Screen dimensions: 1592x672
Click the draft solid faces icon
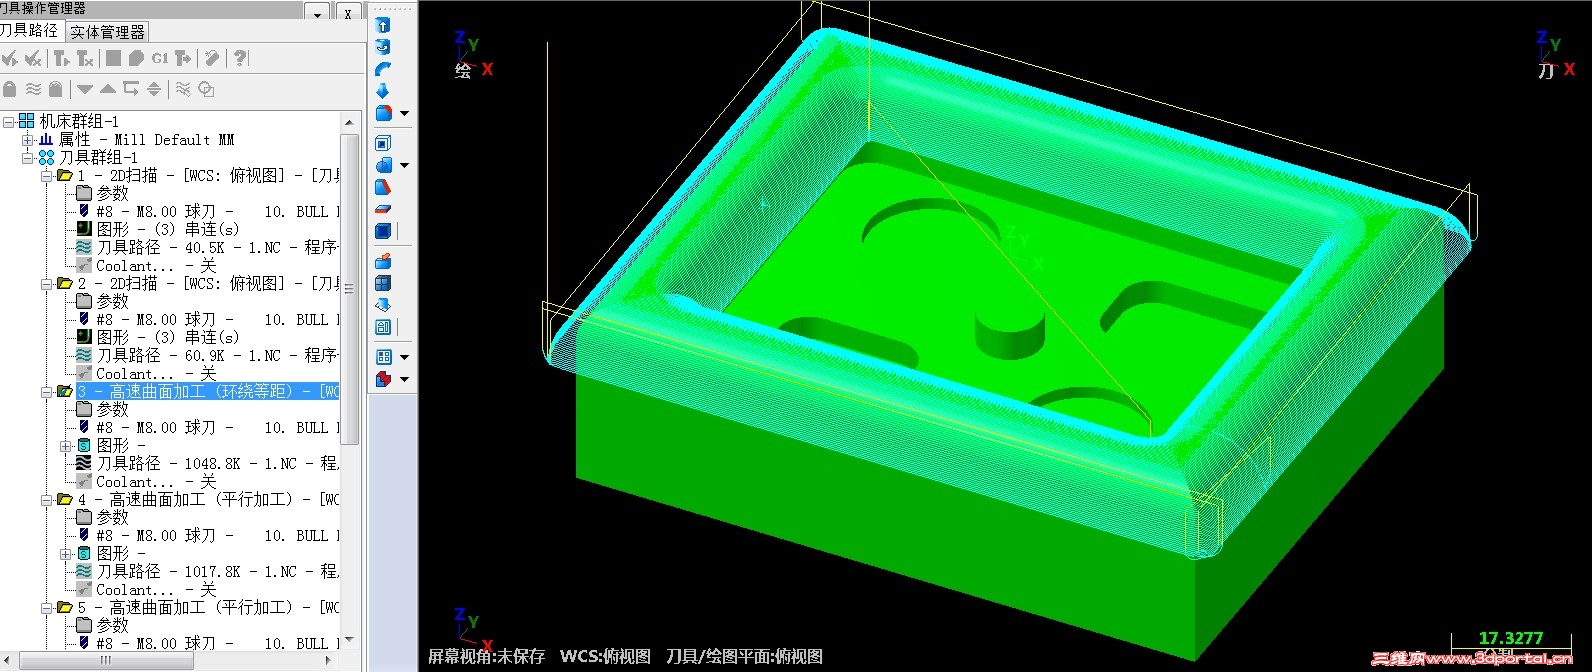pyautogui.click(x=383, y=188)
